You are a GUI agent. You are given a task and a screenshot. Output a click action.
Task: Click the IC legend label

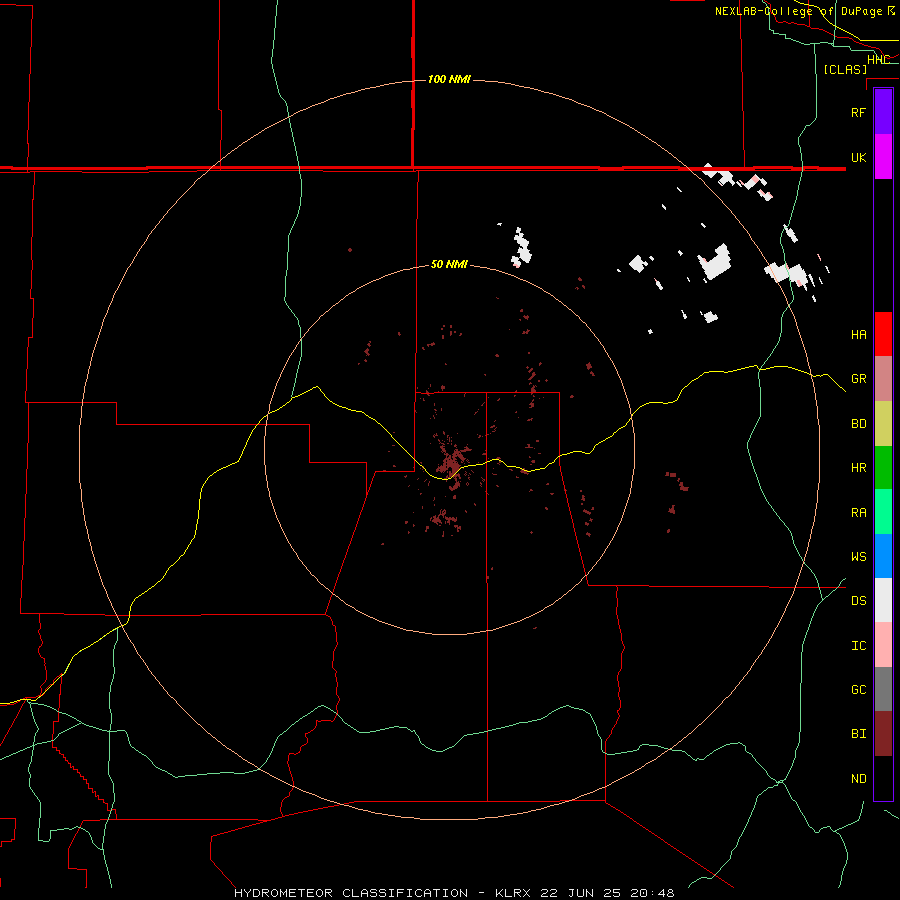click(x=858, y=646)
